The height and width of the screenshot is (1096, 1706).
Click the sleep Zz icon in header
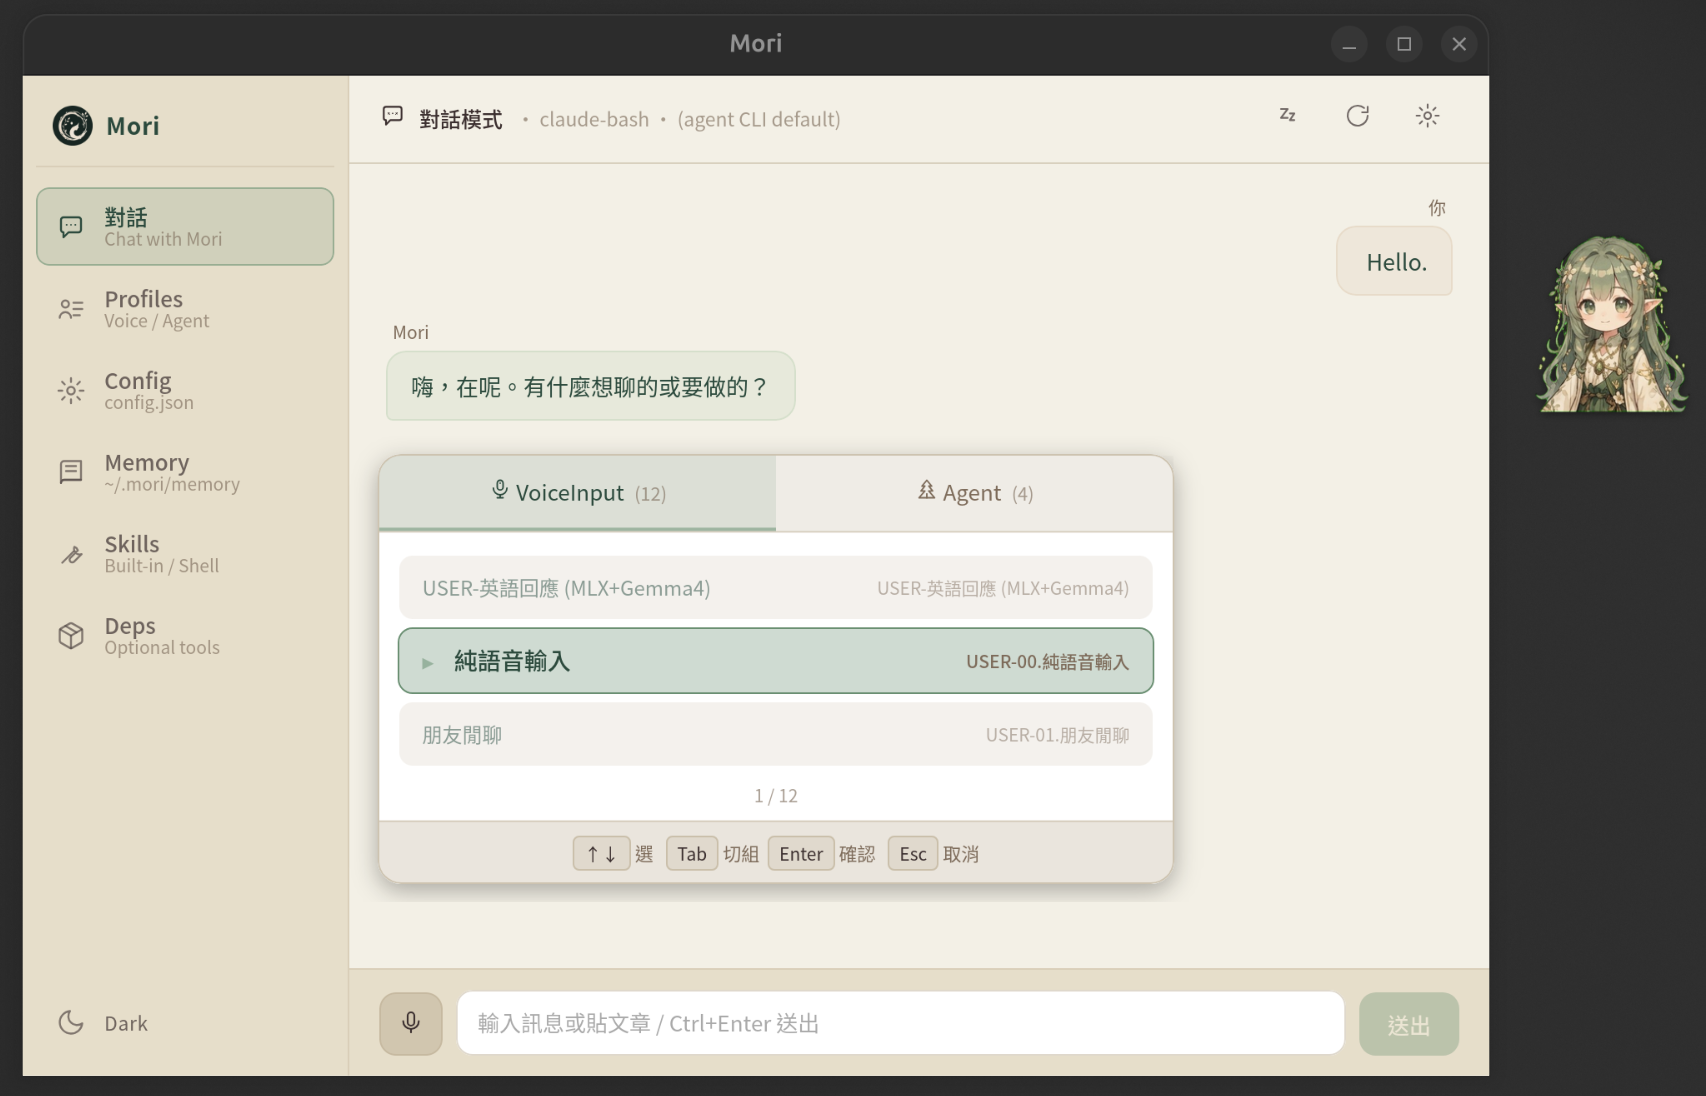click(x=1288, y=115)
